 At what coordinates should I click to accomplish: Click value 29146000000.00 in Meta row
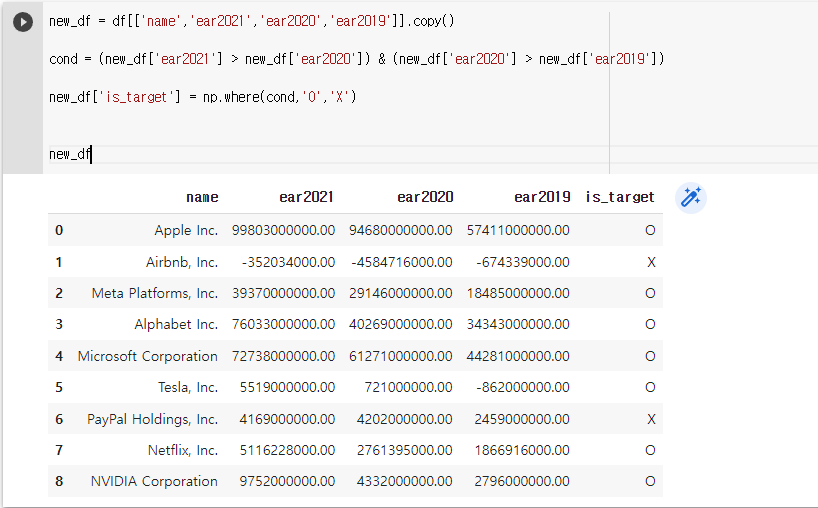[401, 293]
